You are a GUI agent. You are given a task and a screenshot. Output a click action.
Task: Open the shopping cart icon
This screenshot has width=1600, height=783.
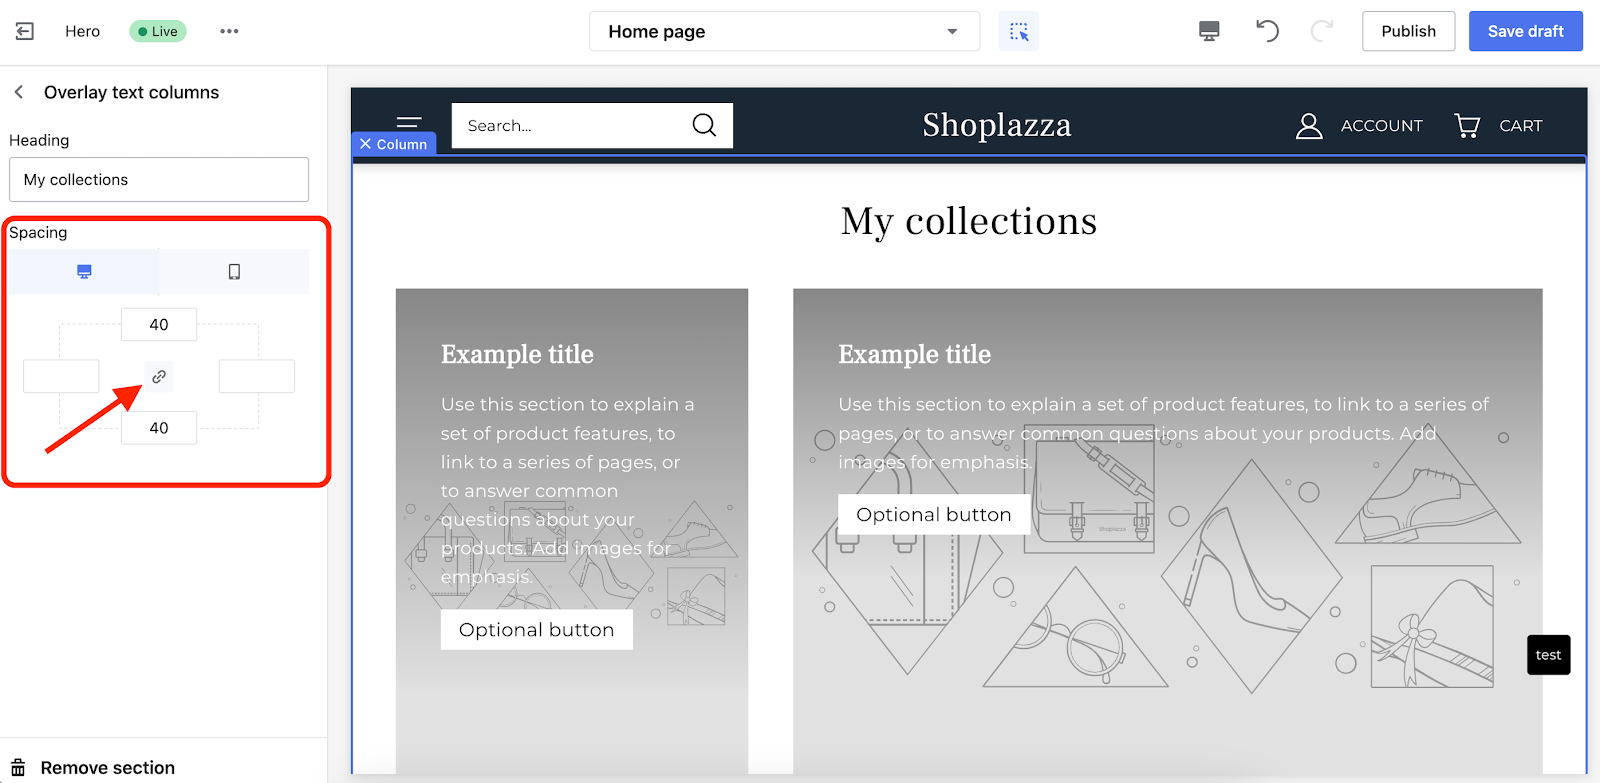(1467, 125)
